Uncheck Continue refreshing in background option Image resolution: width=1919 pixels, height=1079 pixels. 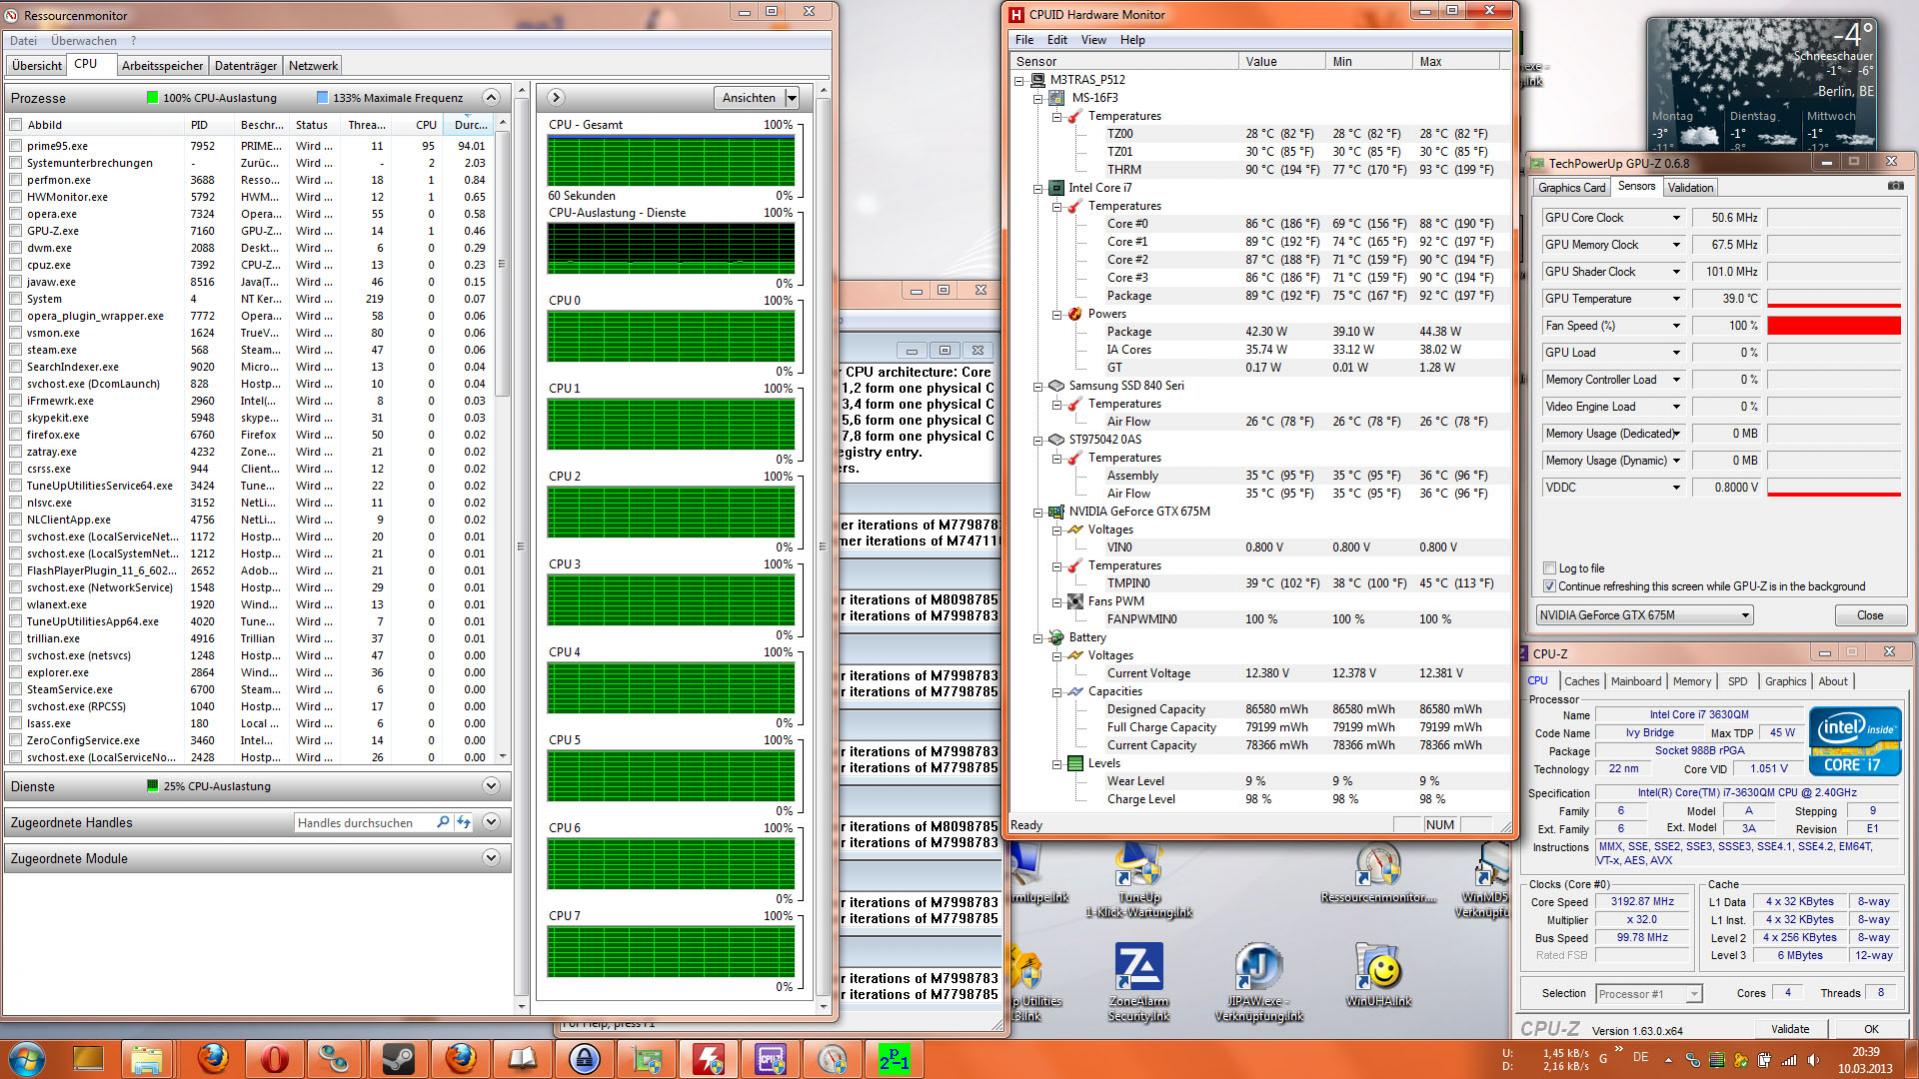(1550, 586)
